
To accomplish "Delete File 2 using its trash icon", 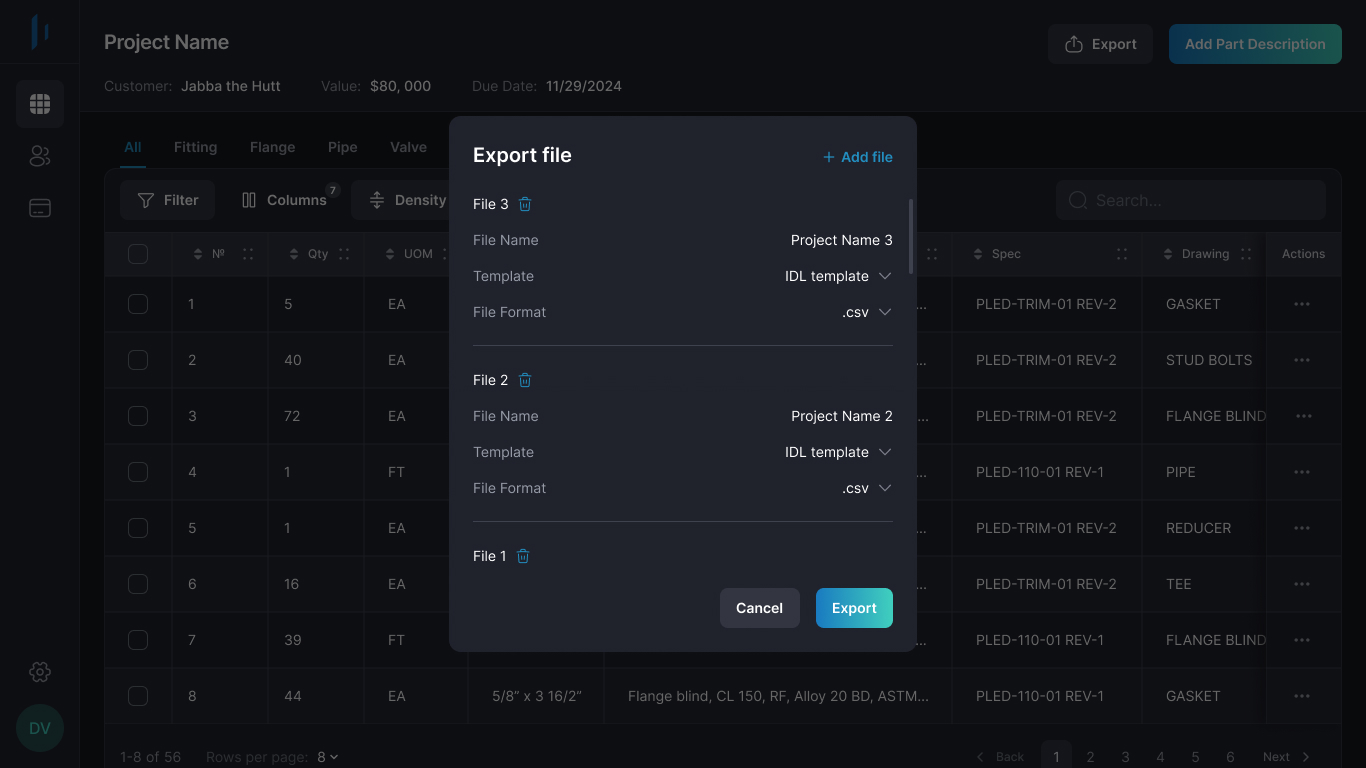I will (524, 380).
